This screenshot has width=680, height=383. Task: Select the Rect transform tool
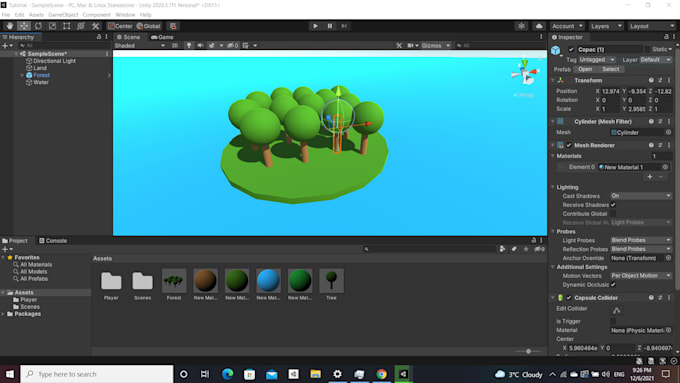66,26
